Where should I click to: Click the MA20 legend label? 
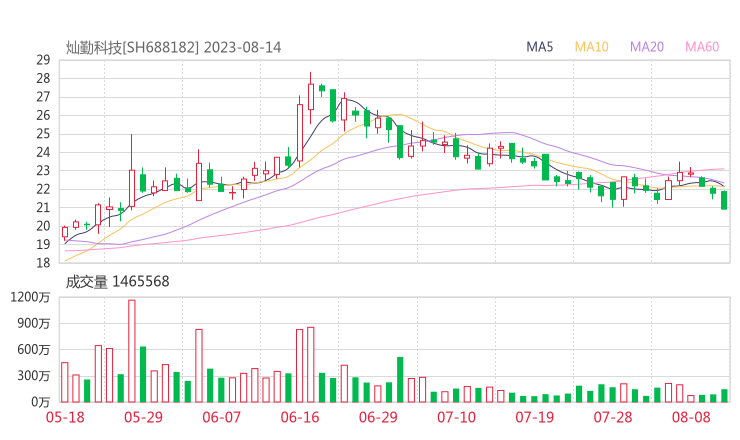click(x=647, y=47)
